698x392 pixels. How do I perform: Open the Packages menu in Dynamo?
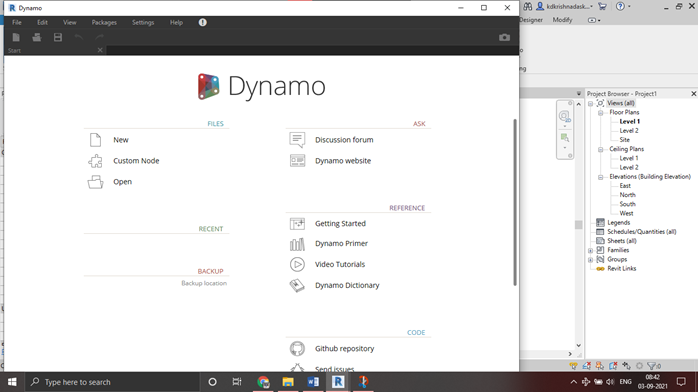click(x=104, y=22)
